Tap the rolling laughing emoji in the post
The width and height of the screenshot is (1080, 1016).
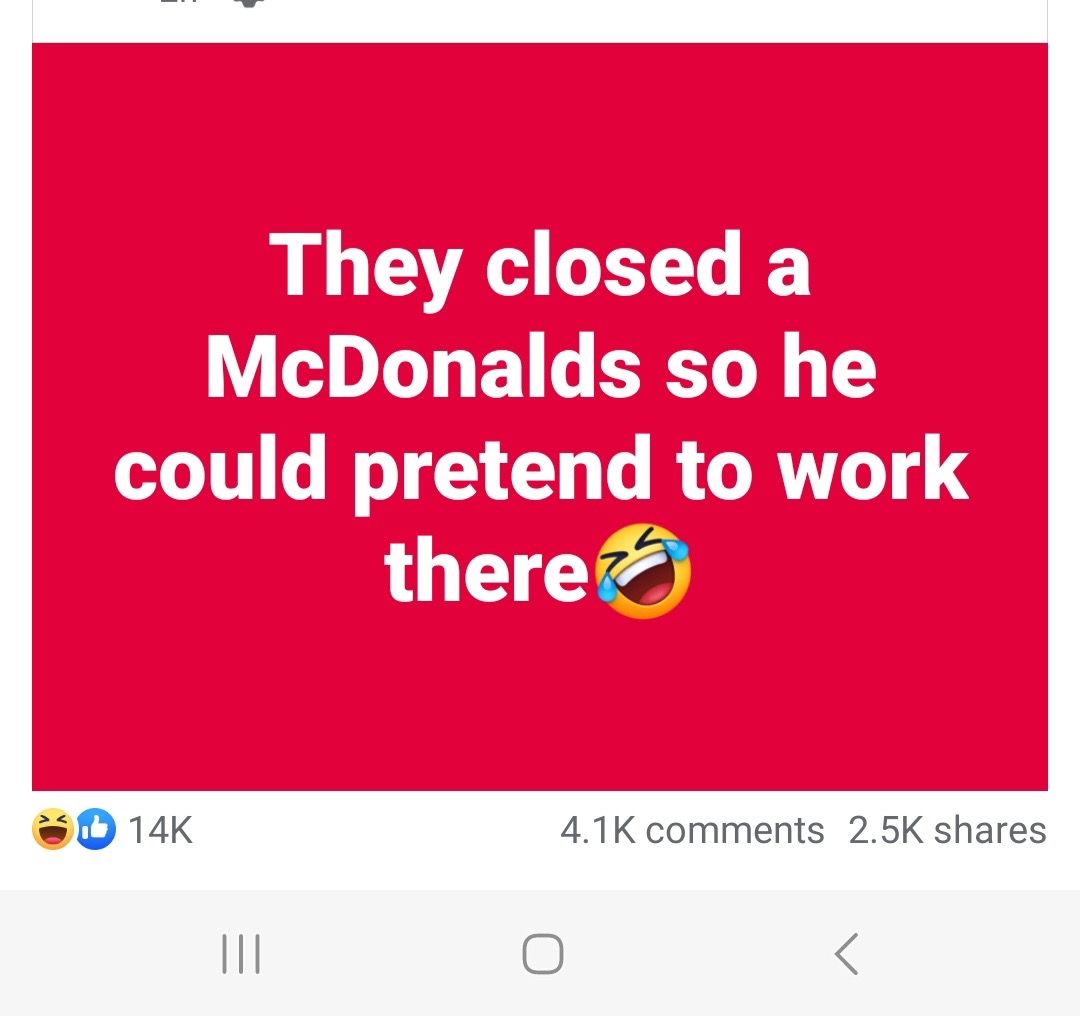[x=643, y=571]
